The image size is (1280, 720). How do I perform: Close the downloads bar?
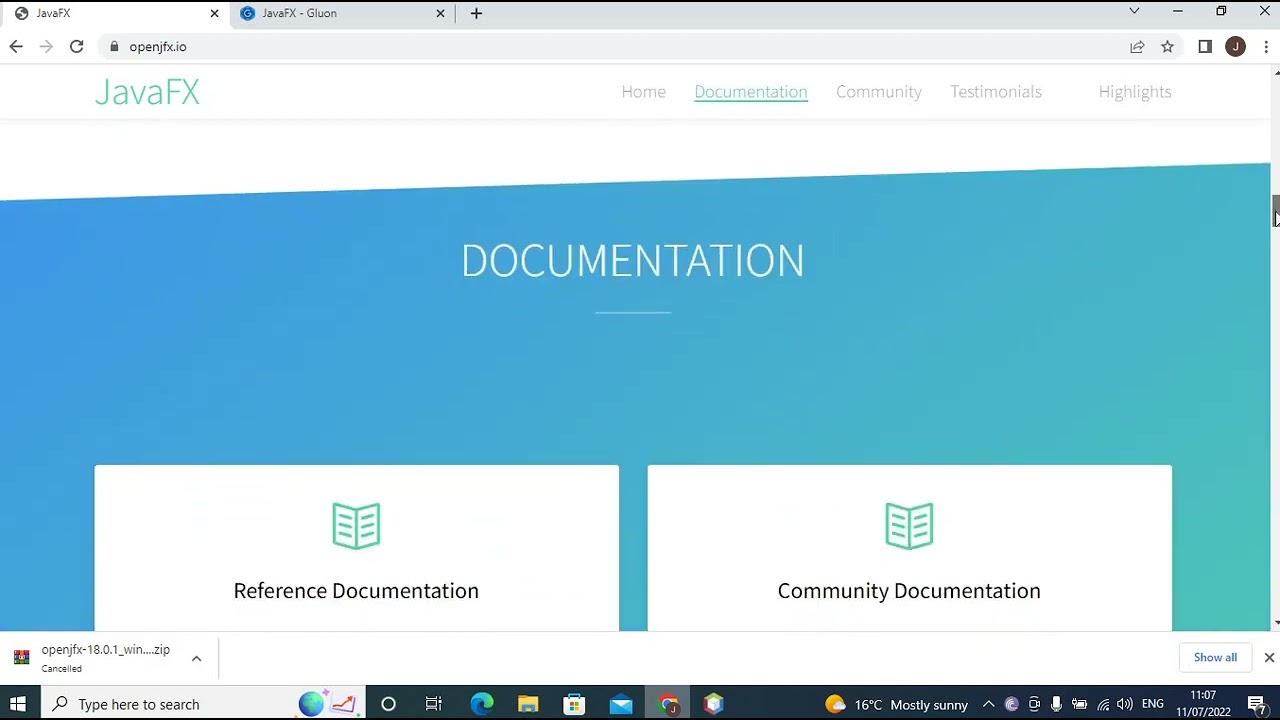(1269, 657)
